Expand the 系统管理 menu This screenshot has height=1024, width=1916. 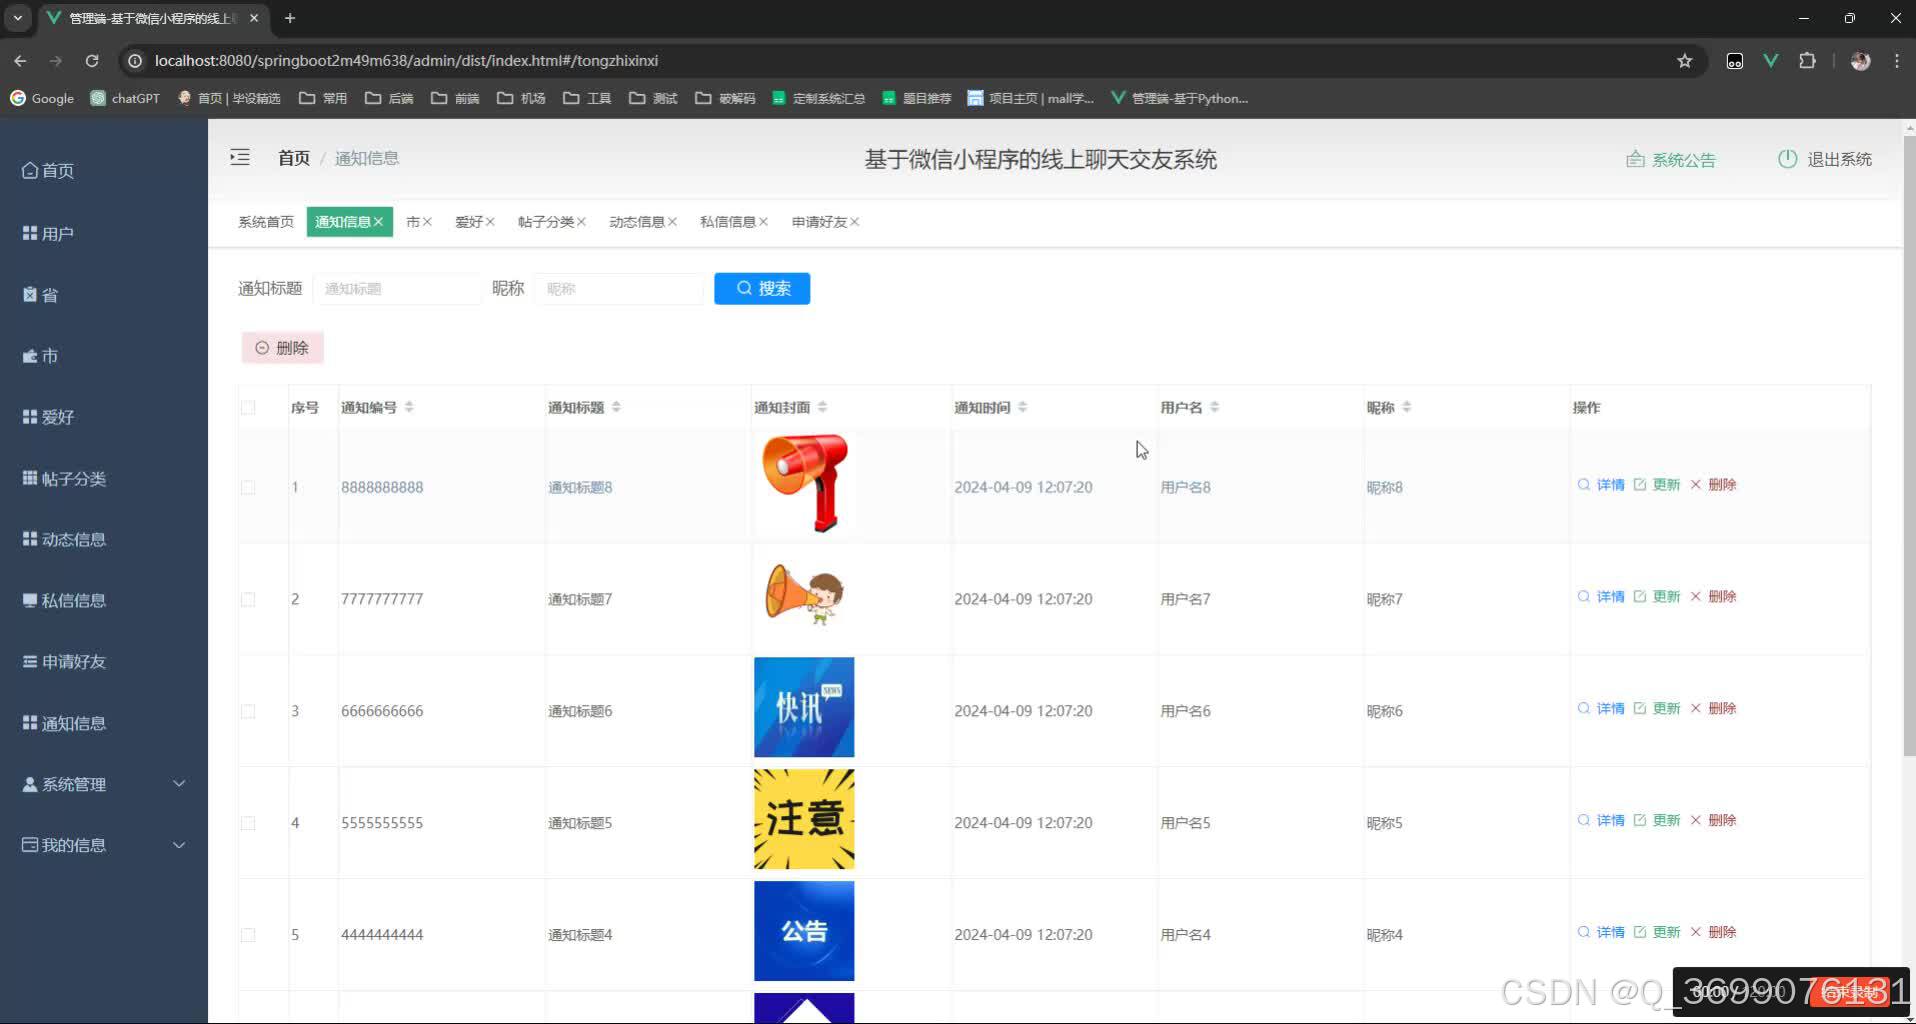point(73,783)
